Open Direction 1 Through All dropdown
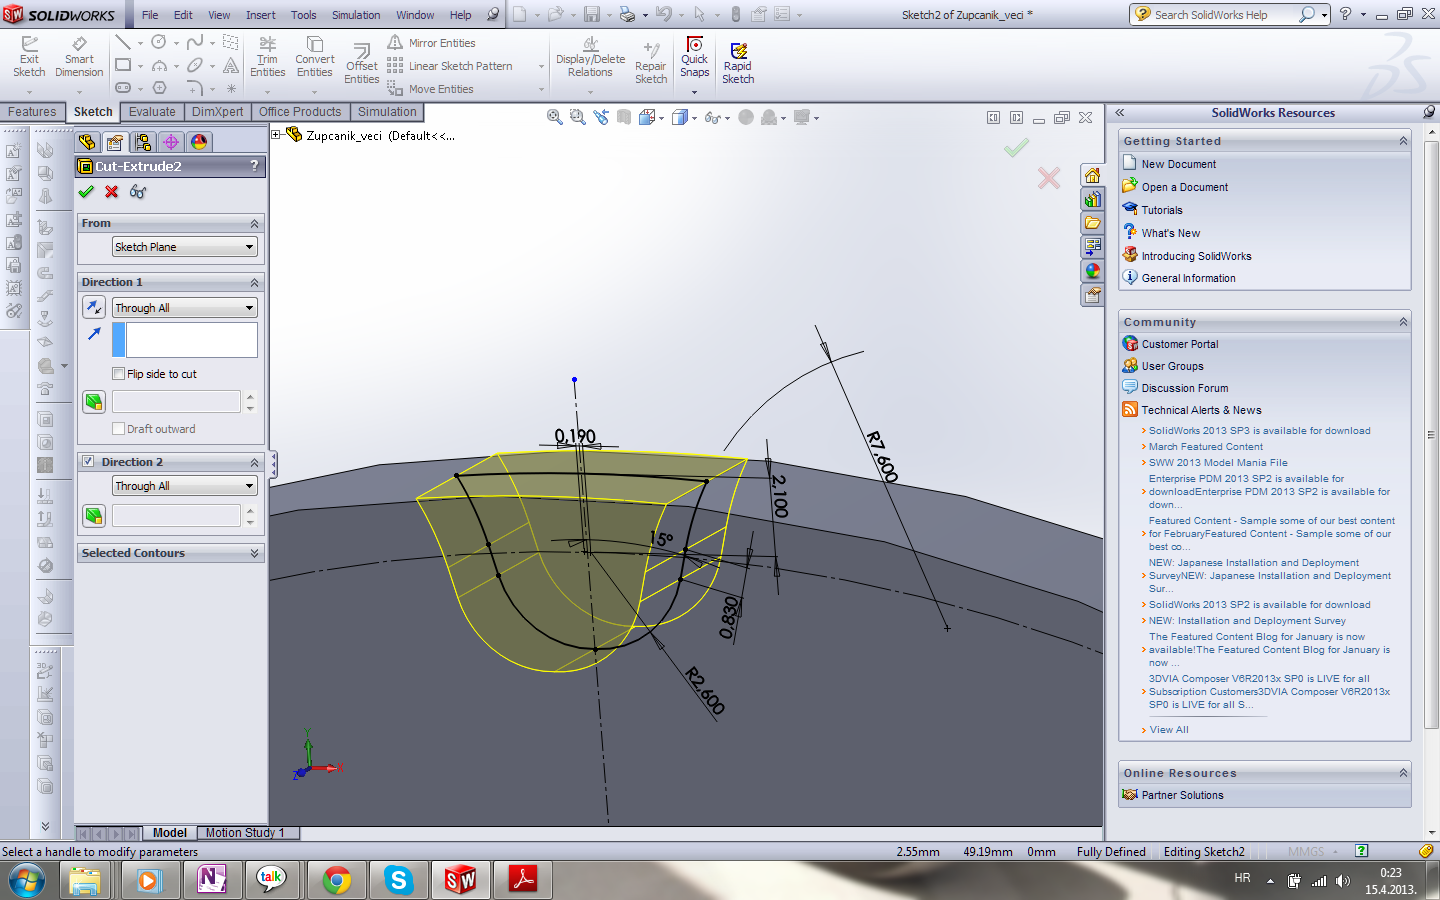Screen dimensions: 1440x900 click(184, 308)
